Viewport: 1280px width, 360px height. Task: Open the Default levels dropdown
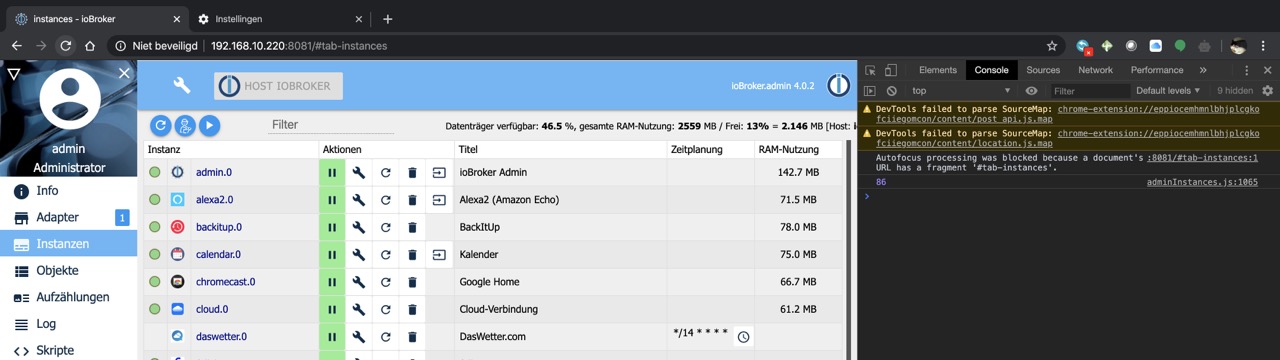1169,91
